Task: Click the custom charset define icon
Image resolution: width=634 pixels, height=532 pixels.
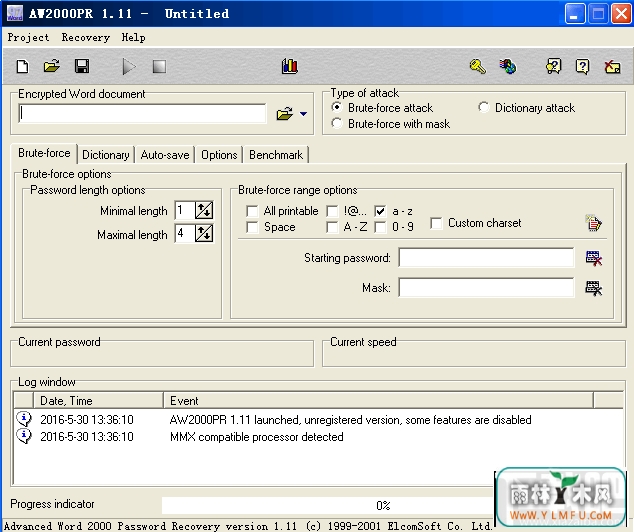Action: 593,223
